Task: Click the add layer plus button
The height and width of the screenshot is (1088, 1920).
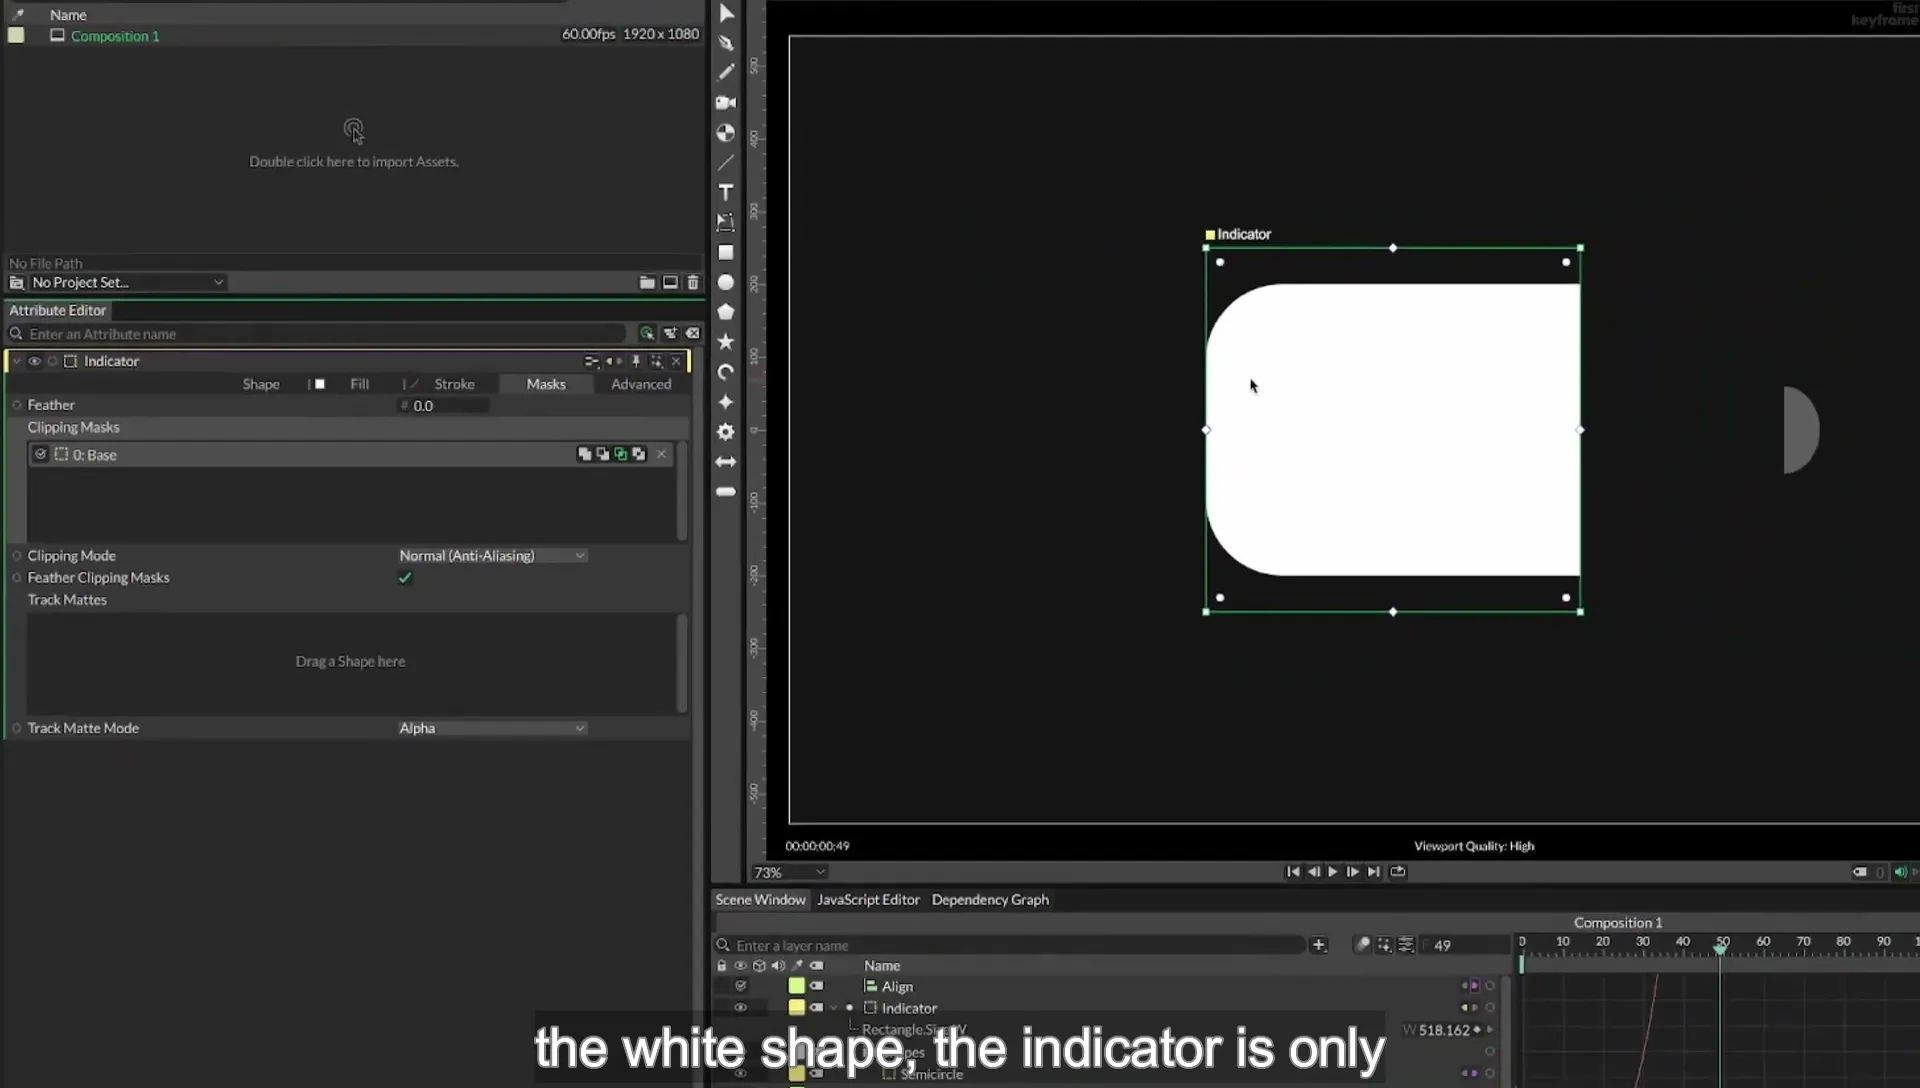Action: coord(1319,945)
